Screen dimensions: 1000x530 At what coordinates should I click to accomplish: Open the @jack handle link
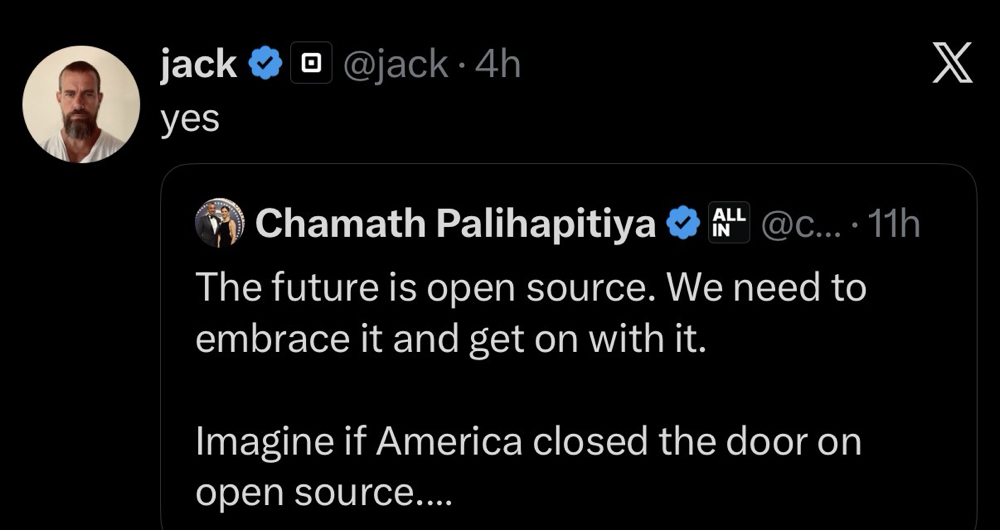[396, 64]
